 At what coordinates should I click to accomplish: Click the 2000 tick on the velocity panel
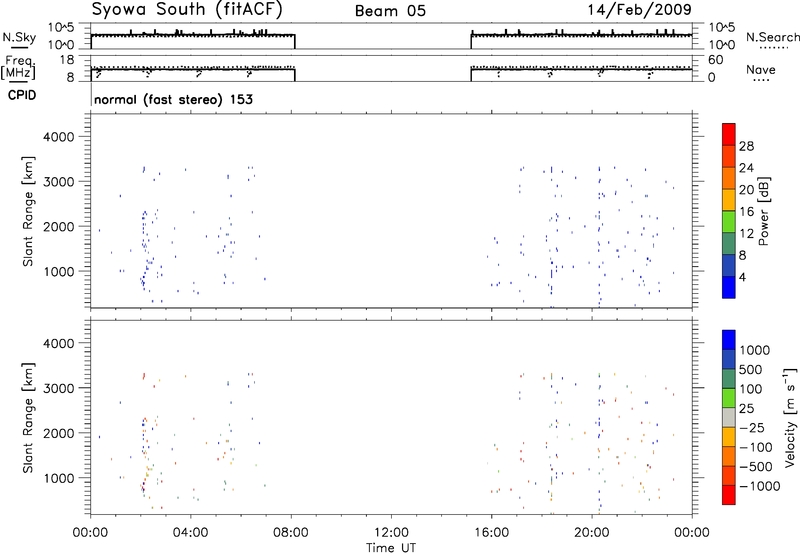(x=59, y=433)
